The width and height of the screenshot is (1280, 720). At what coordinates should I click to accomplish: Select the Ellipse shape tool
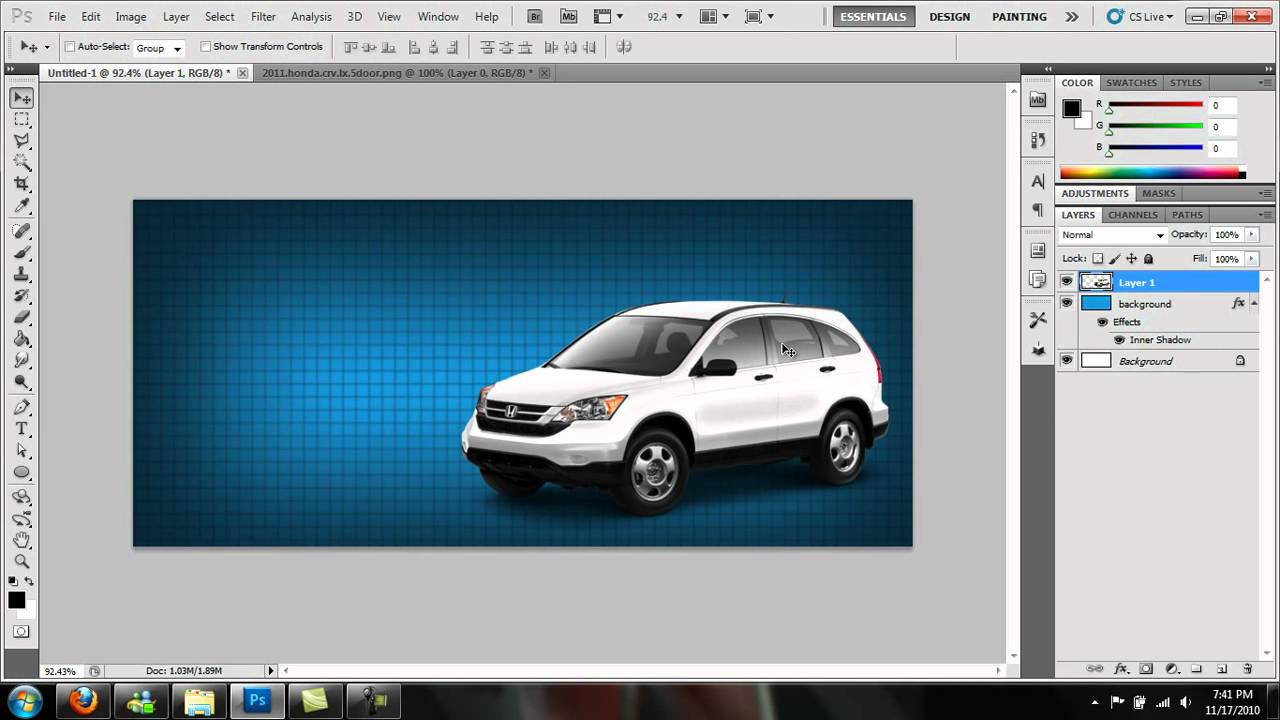21,472
